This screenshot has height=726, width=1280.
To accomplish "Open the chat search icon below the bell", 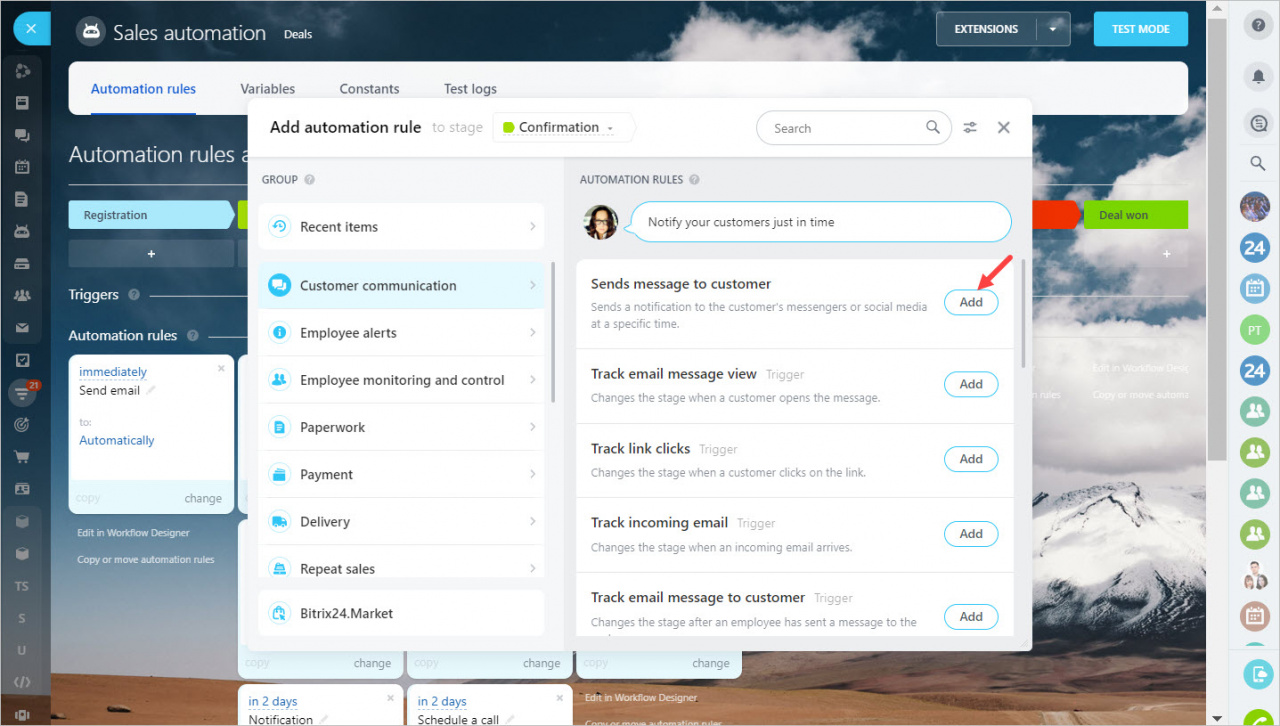I will click(x=1259, y=123).
